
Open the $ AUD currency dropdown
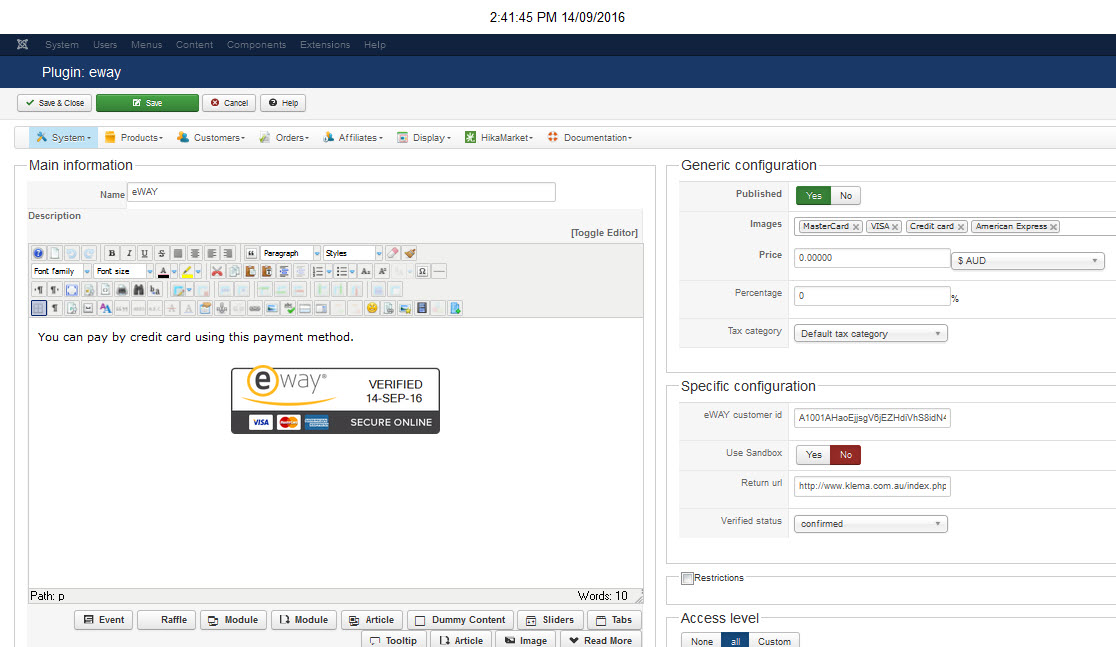coord(1028,261)
